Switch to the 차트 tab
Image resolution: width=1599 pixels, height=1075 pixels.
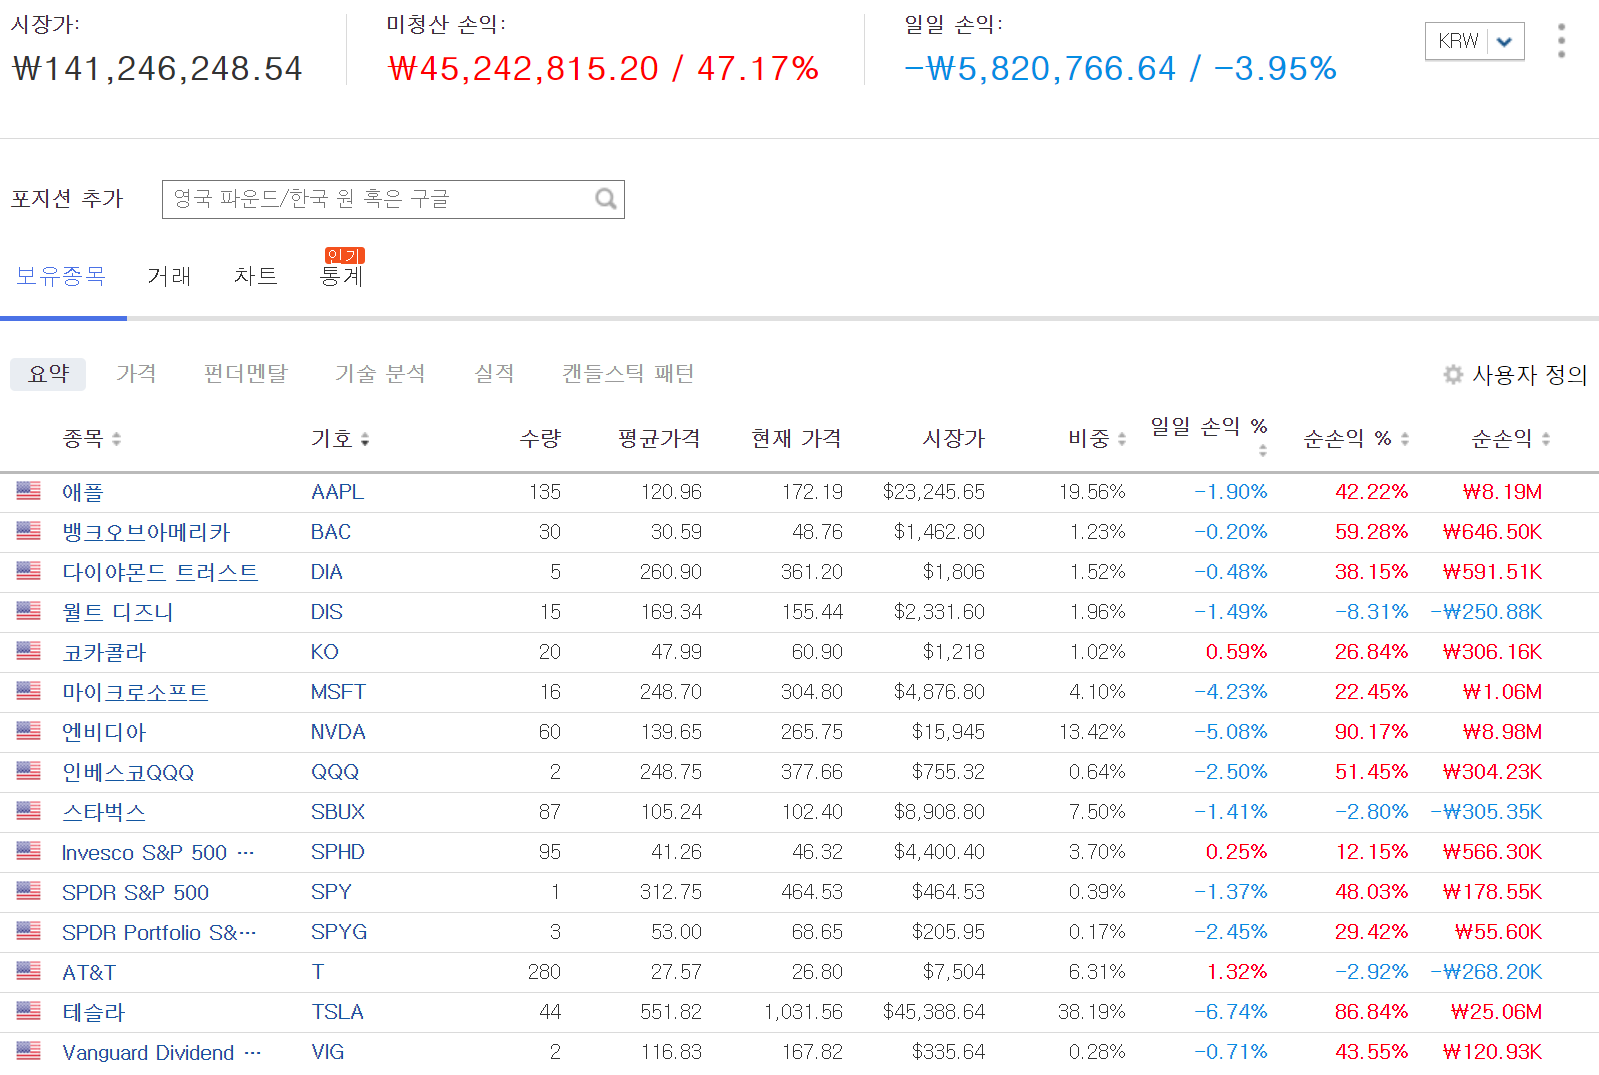[255, 276]
